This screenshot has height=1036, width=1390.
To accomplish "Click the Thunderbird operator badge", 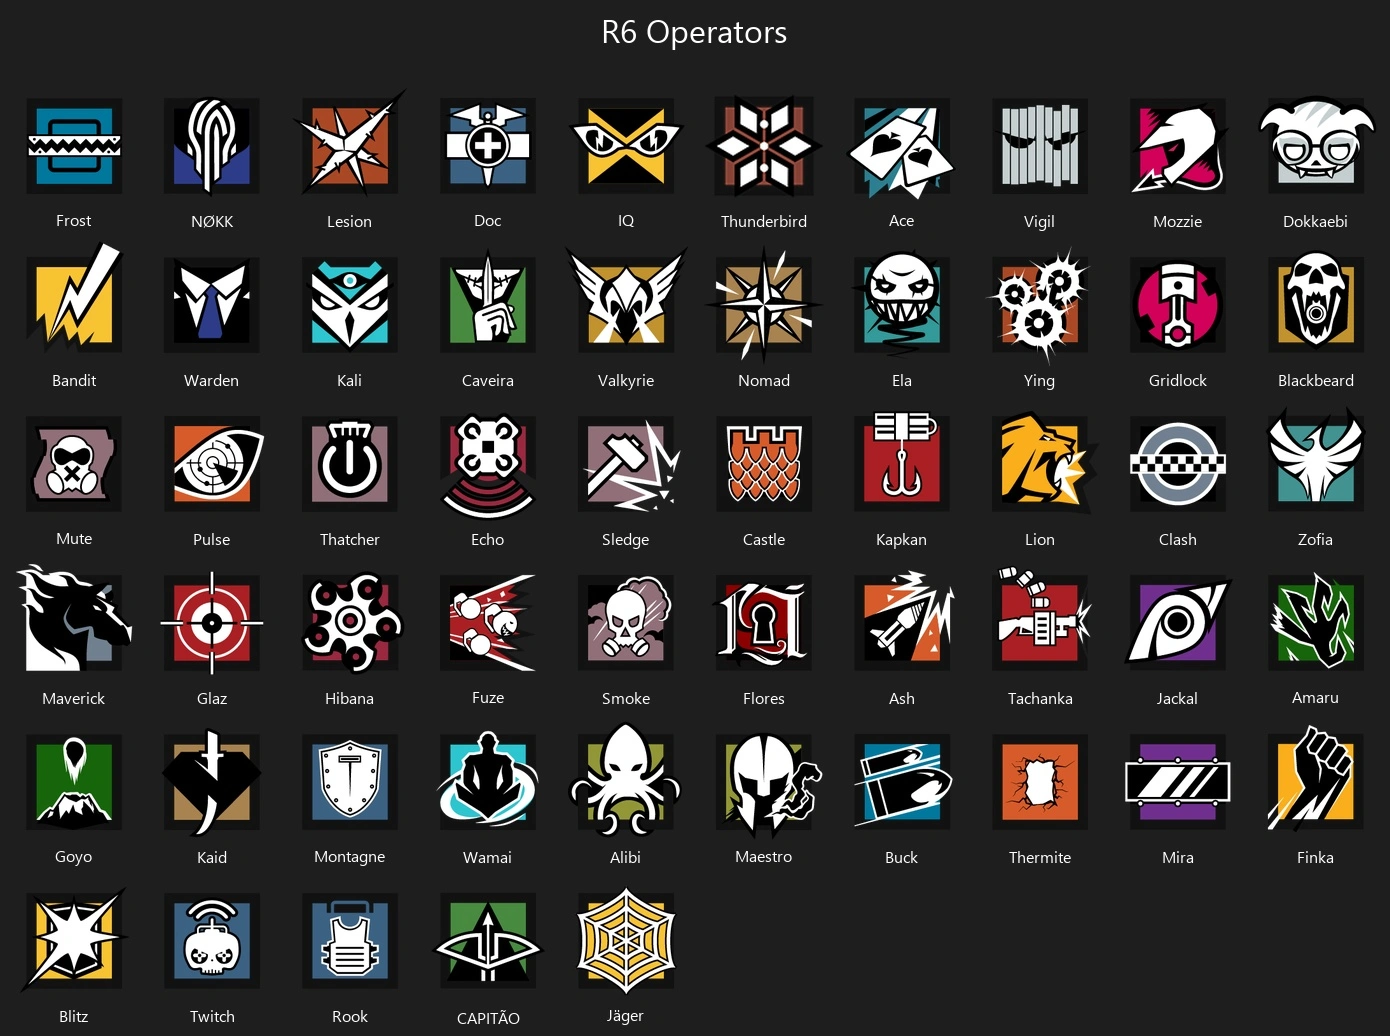I will [764, 146].
